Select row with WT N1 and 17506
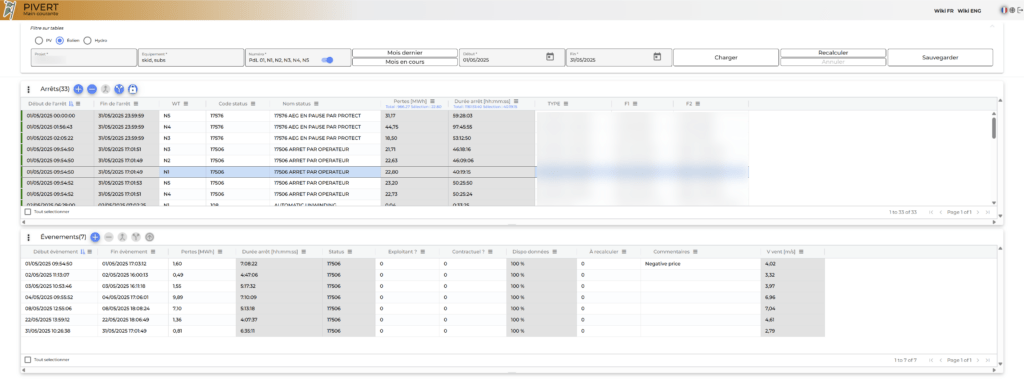 pos(385,172)
